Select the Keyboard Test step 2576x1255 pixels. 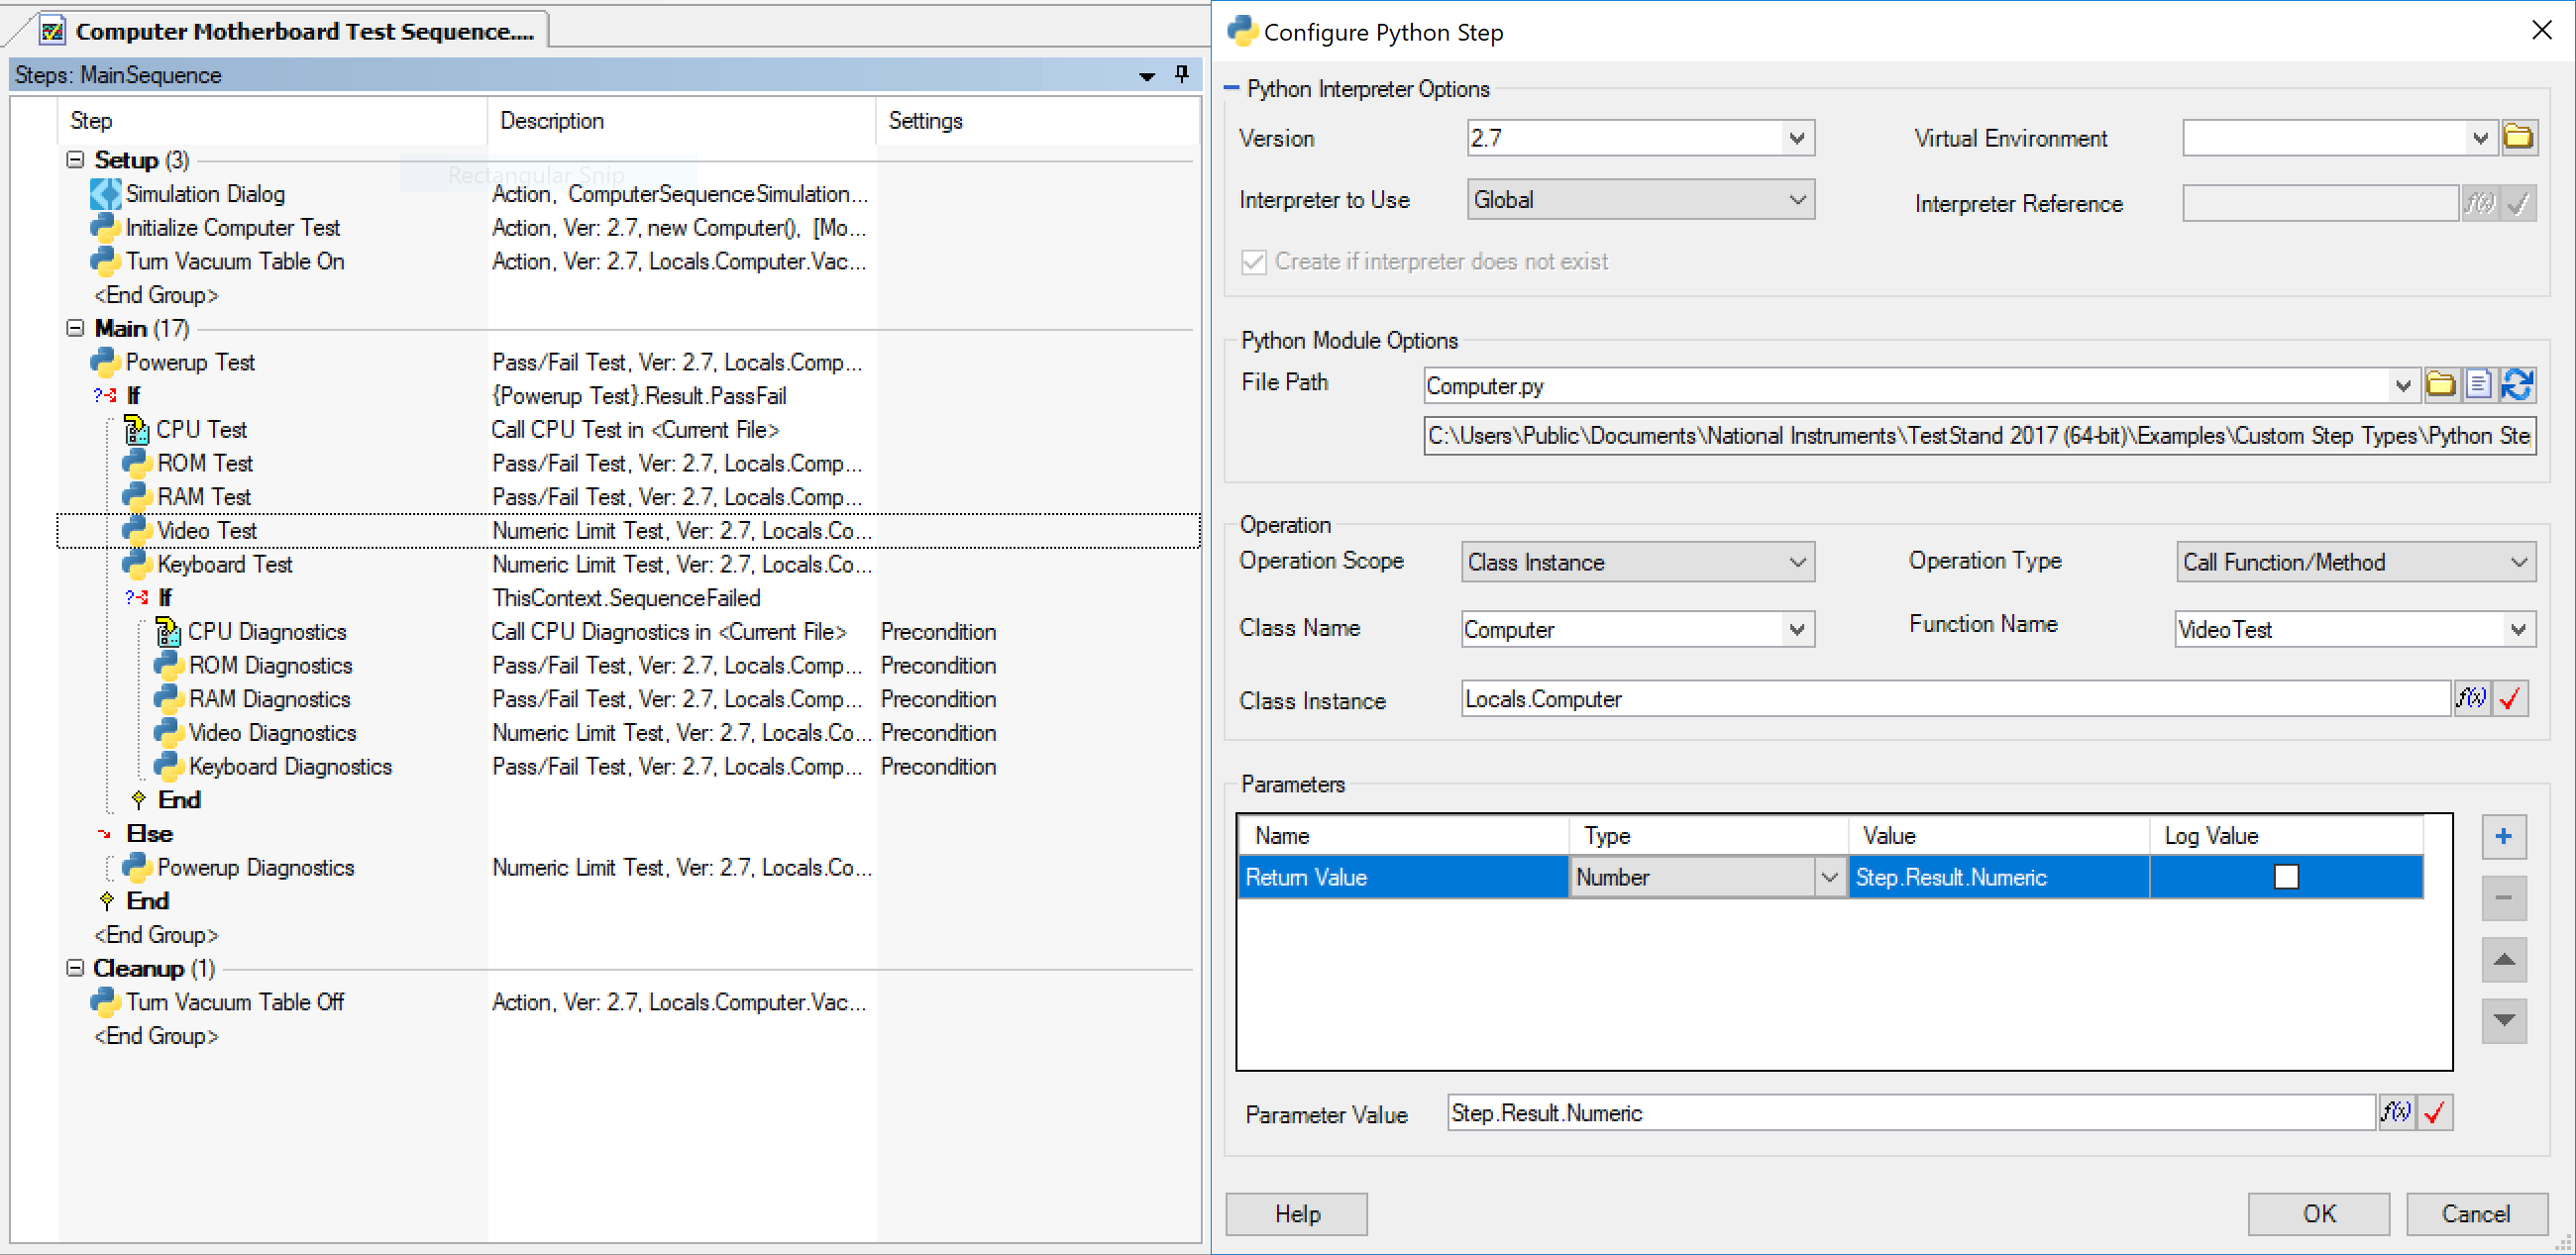[x=224, y=564]
